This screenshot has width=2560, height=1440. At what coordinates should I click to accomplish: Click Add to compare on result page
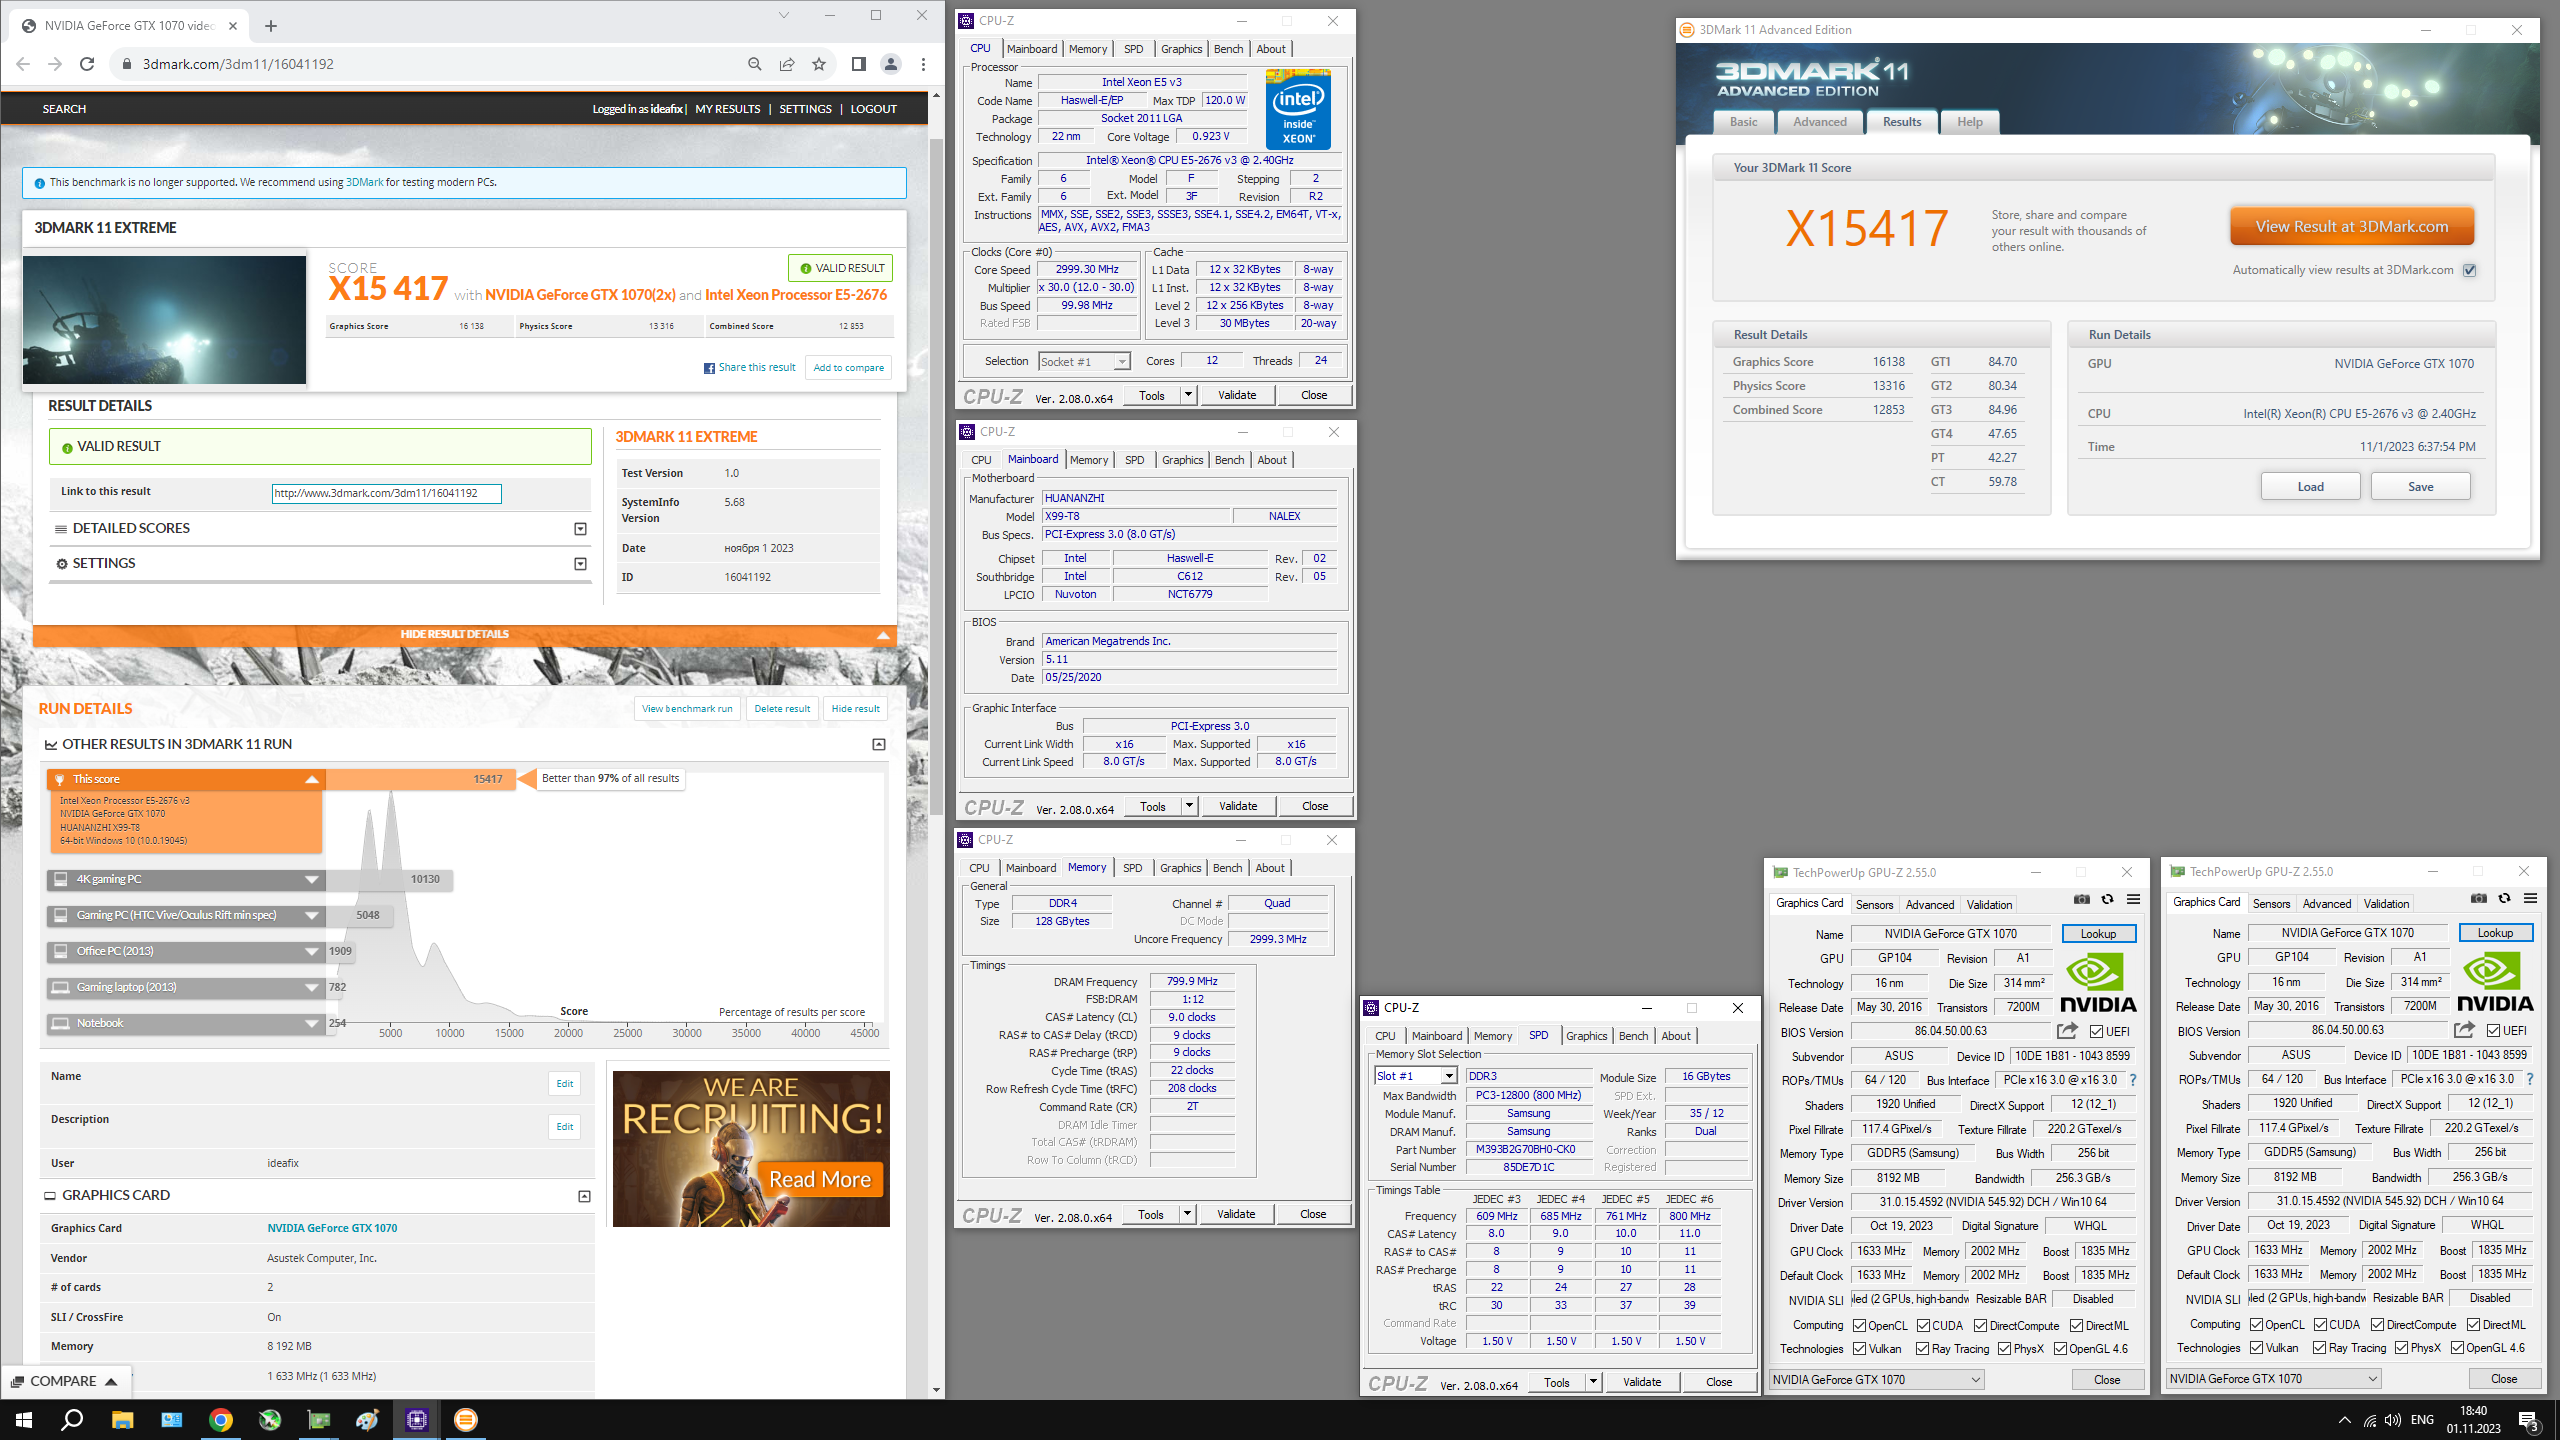click(x=848, y=368)
